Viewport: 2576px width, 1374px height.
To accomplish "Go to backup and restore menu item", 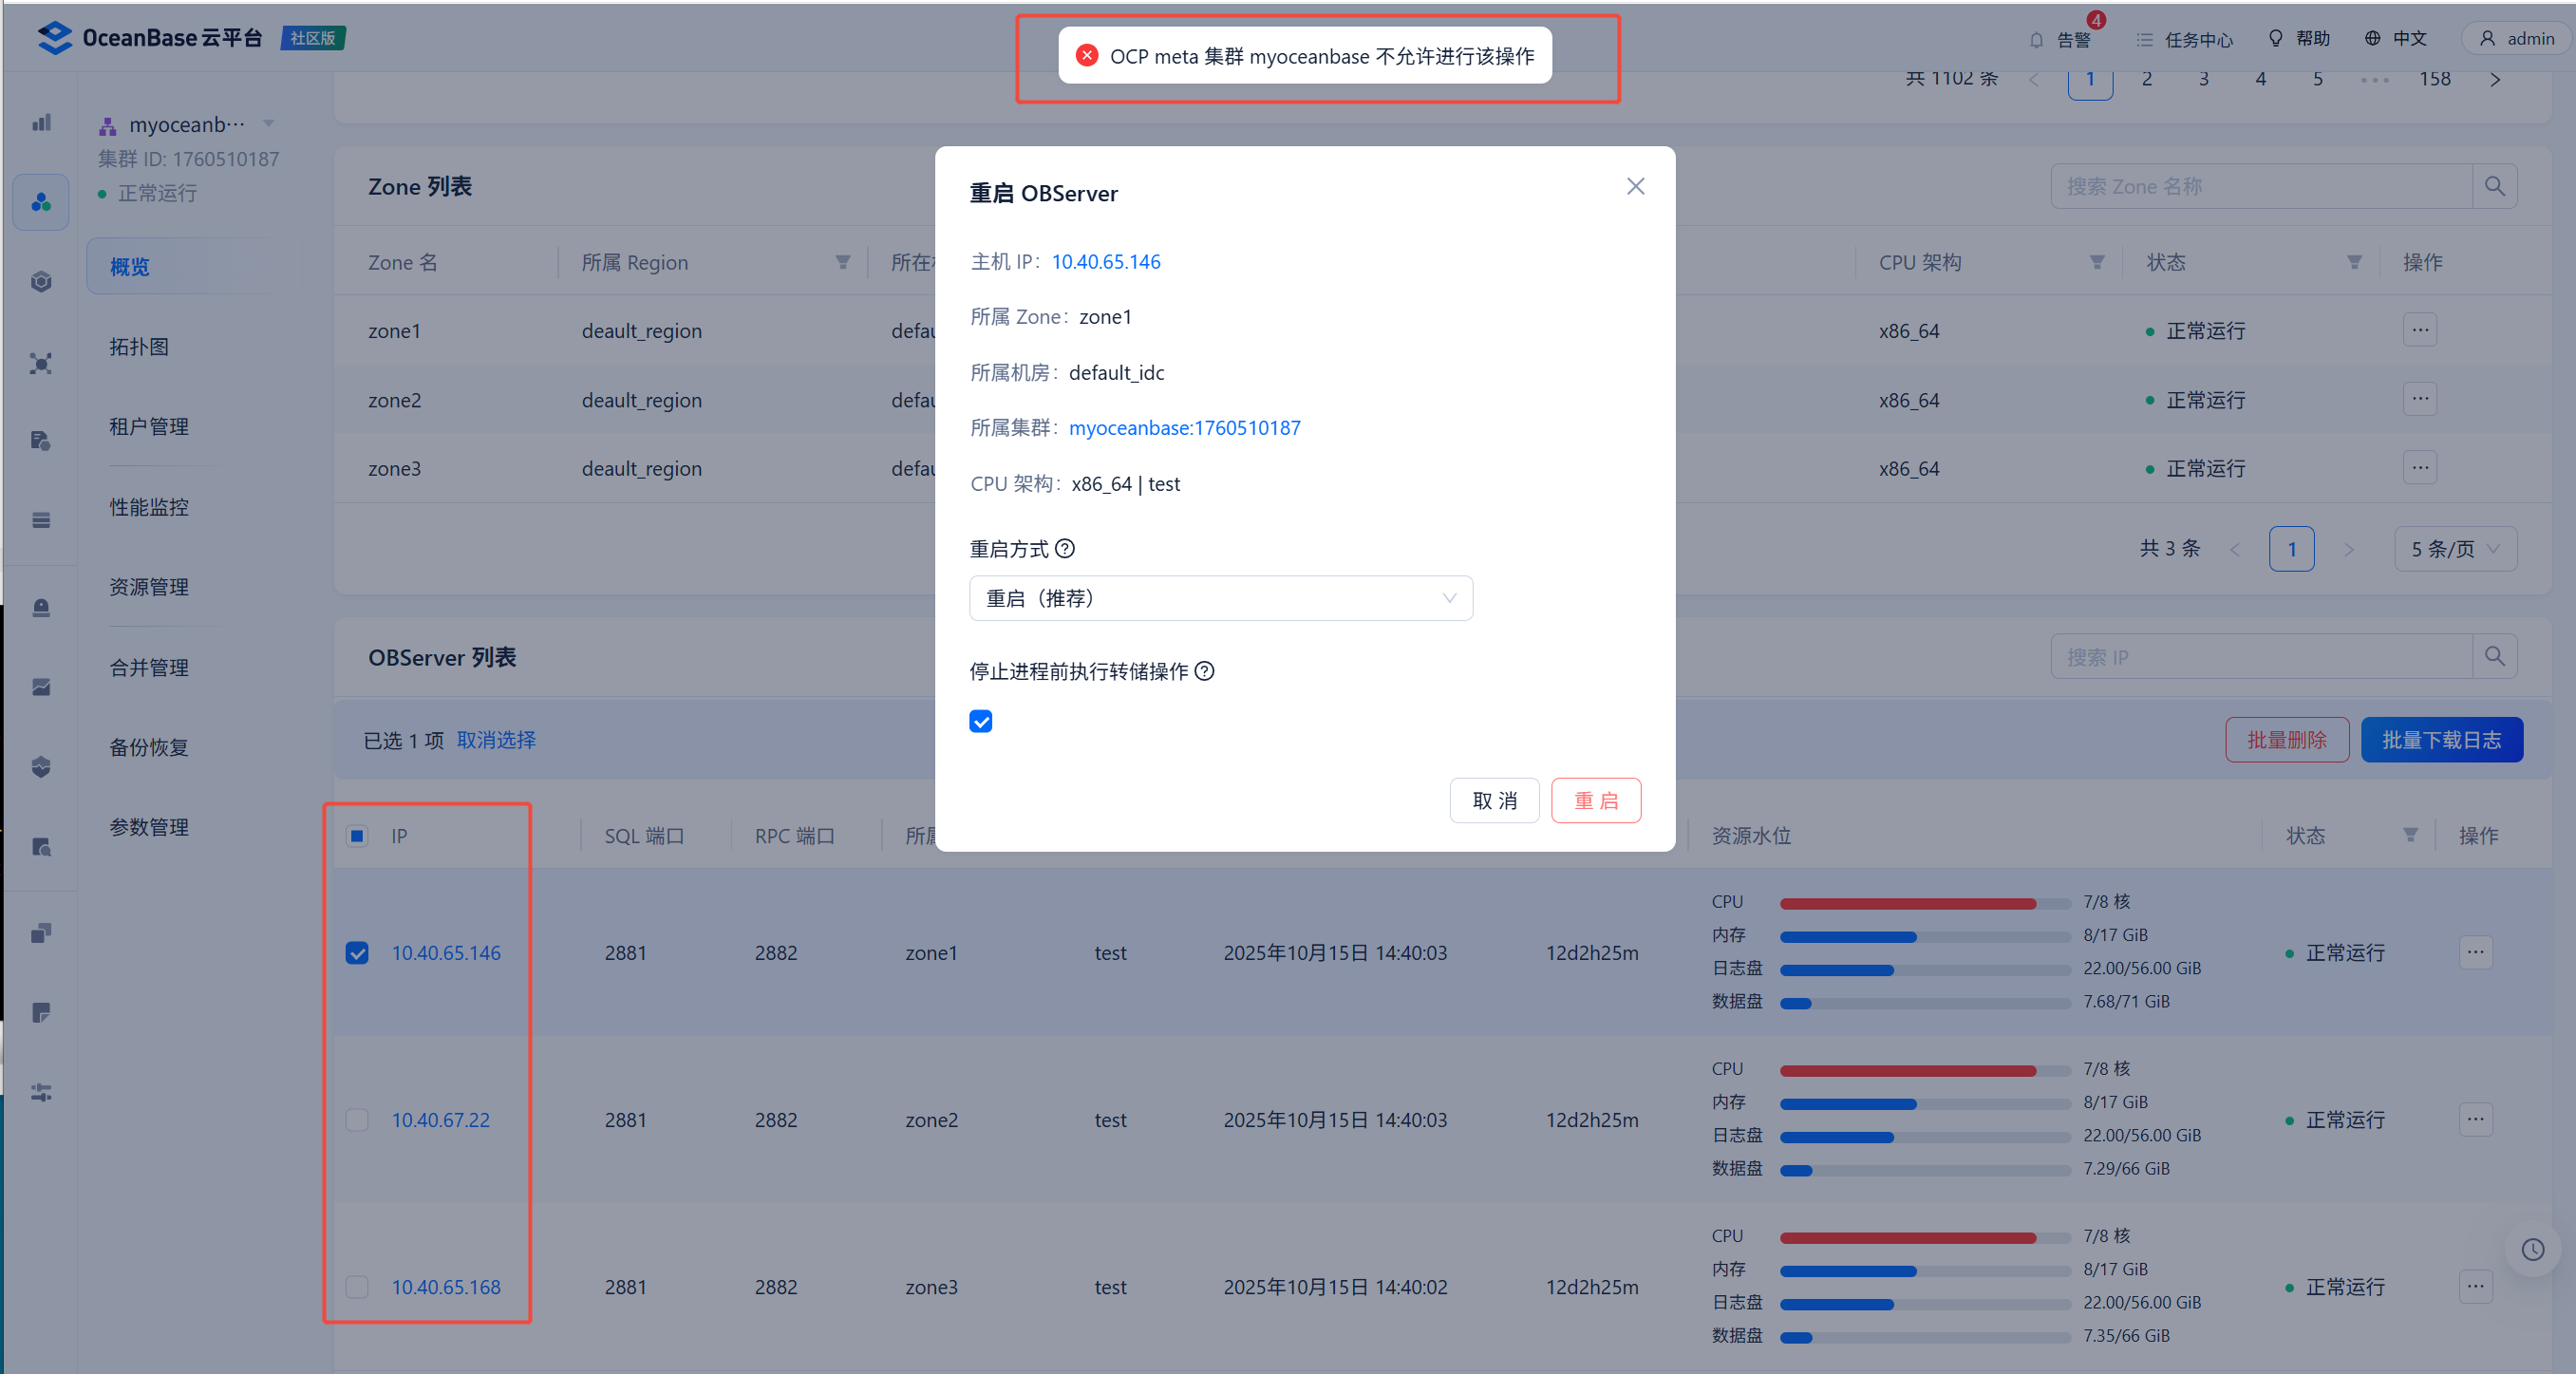I will click(149, 747).
